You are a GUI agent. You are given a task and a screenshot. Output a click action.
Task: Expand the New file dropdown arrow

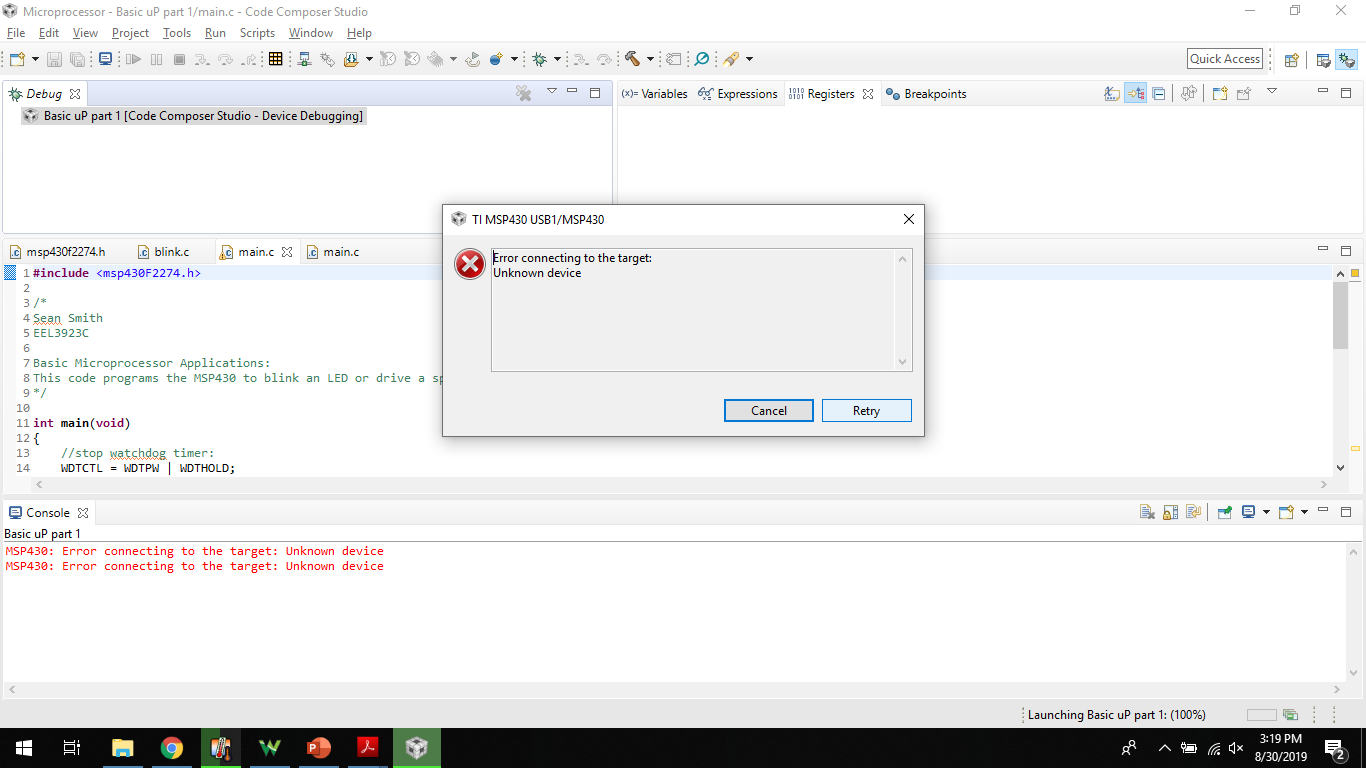coord(36,60)
